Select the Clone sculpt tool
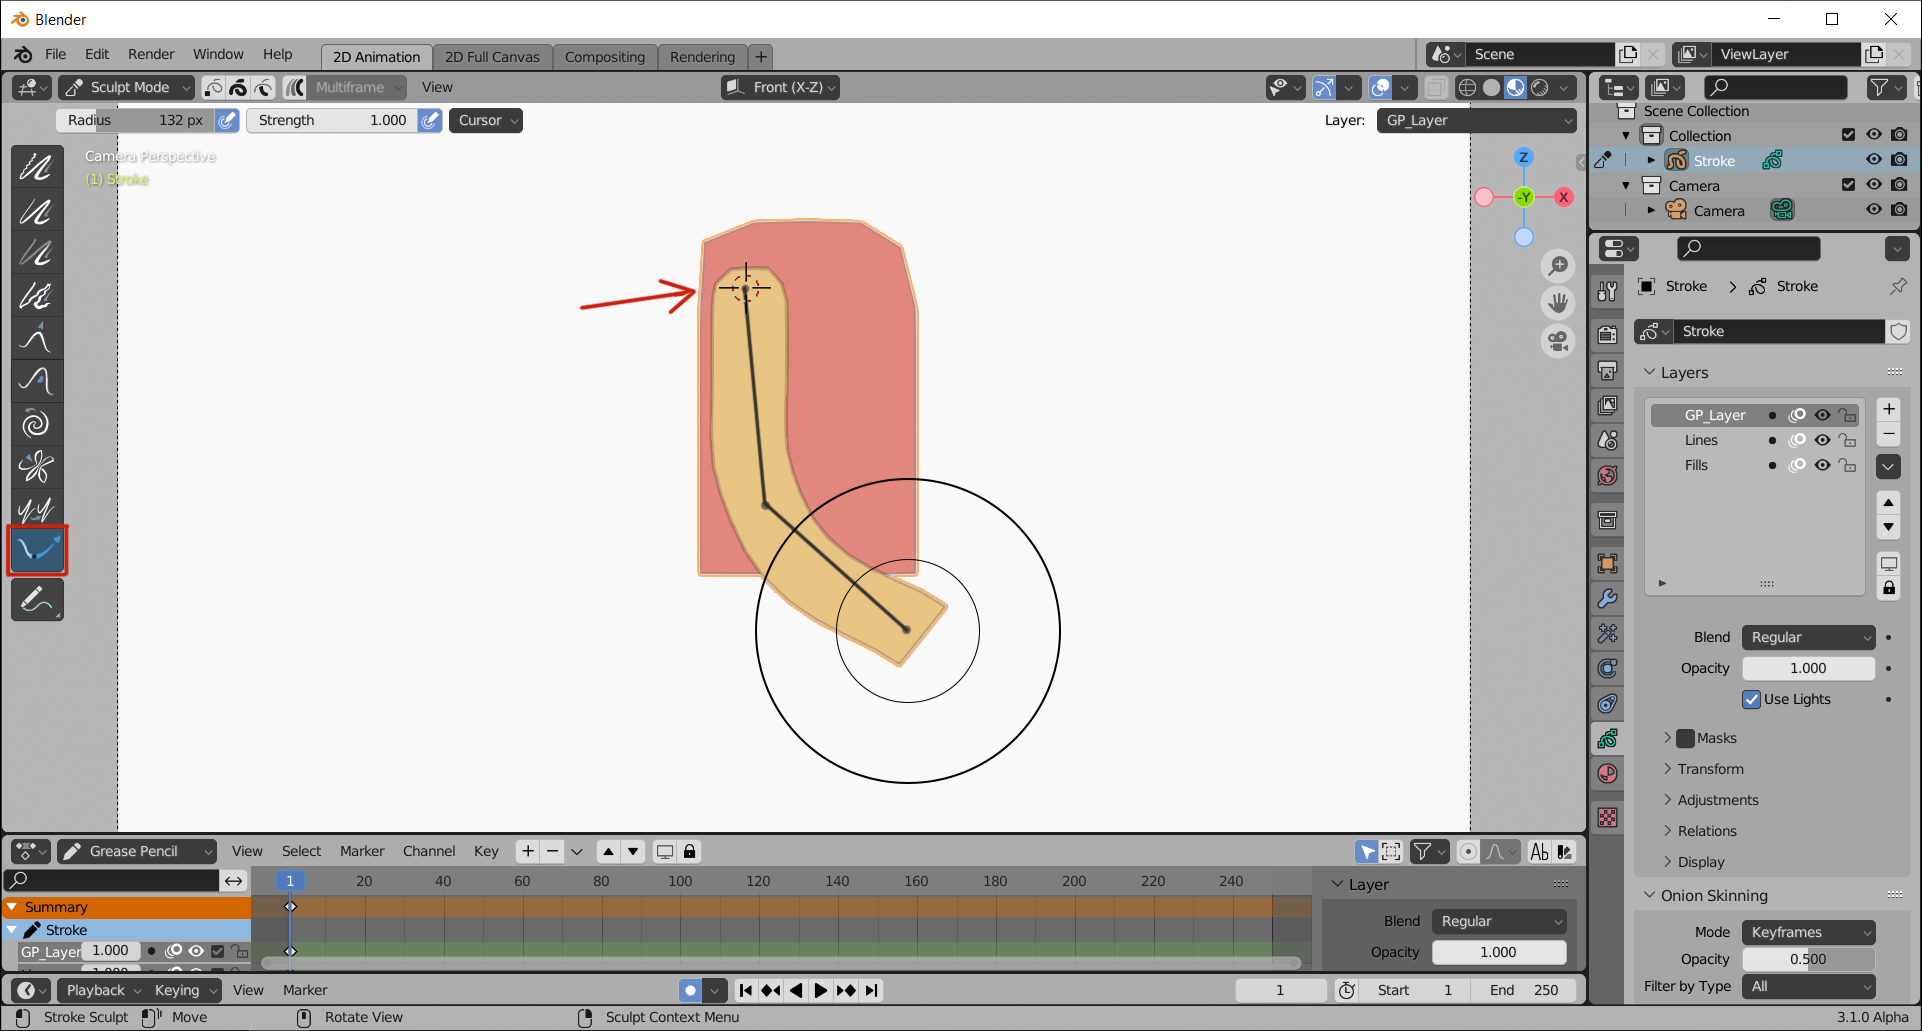This screenshot has height=1031, width=1922. (37, 508)
